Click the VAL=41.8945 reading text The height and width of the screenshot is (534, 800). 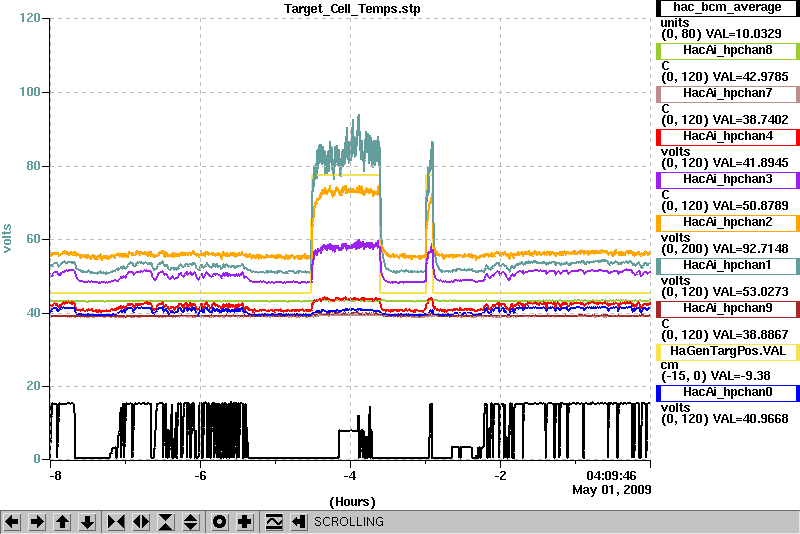pos(751,163)
